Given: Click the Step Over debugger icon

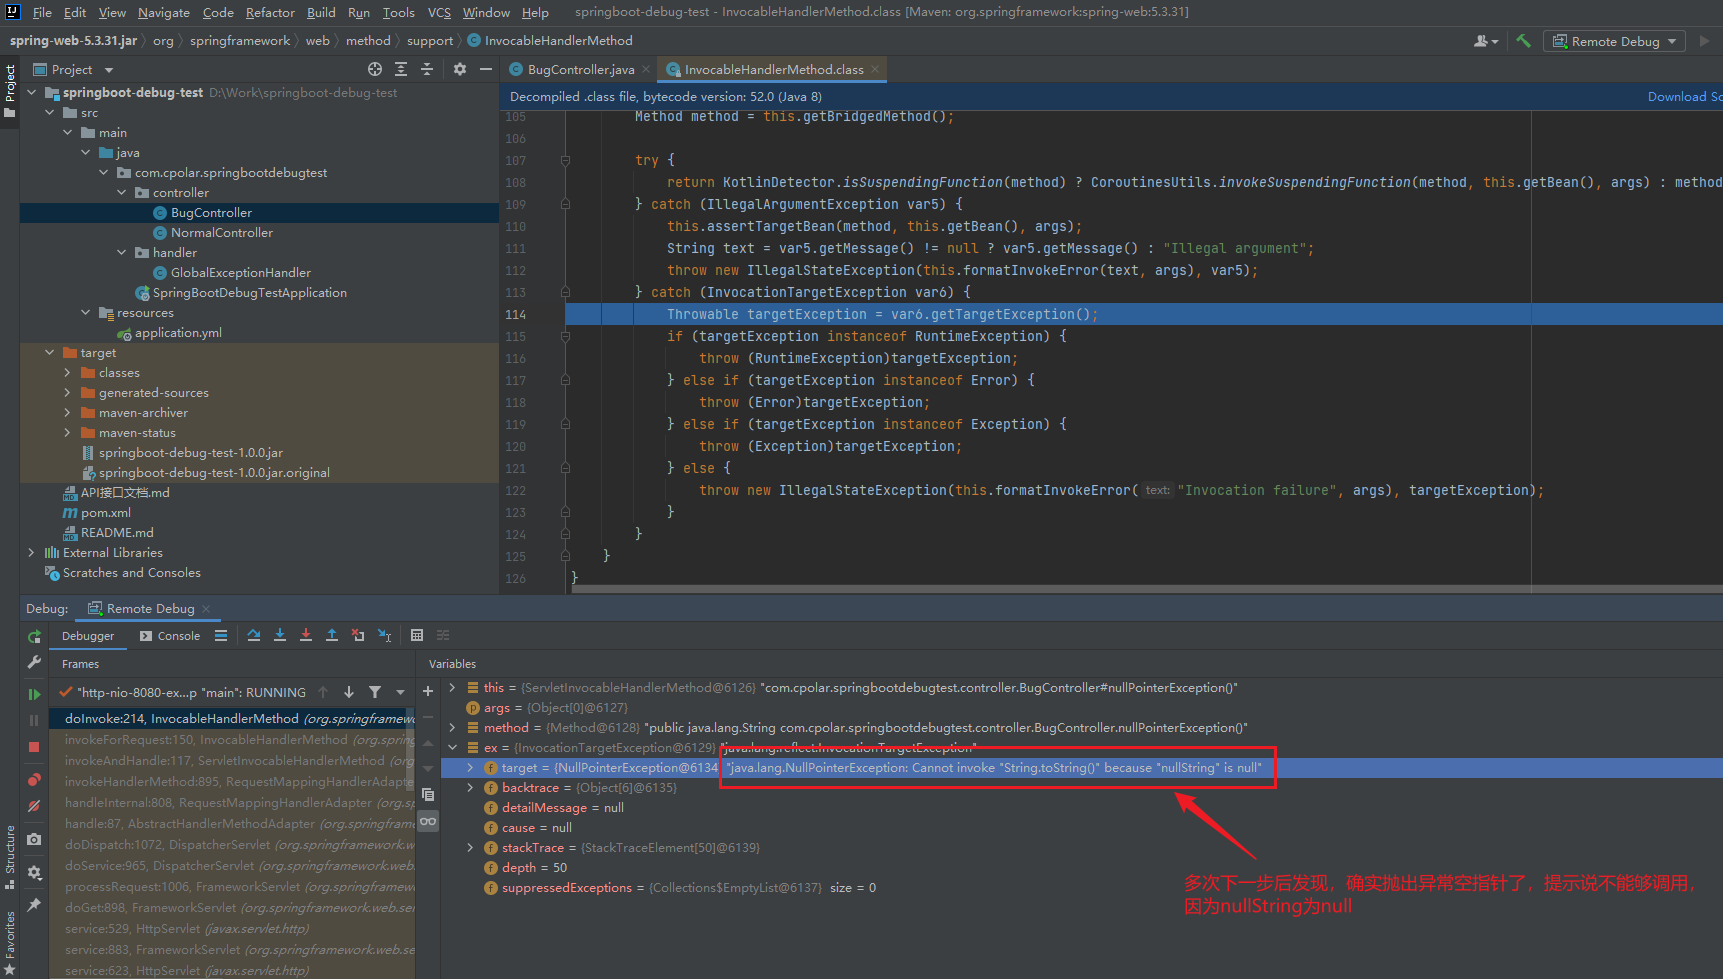Looking at the screenshot, I should pyautogui.click(x=254, y=635).
